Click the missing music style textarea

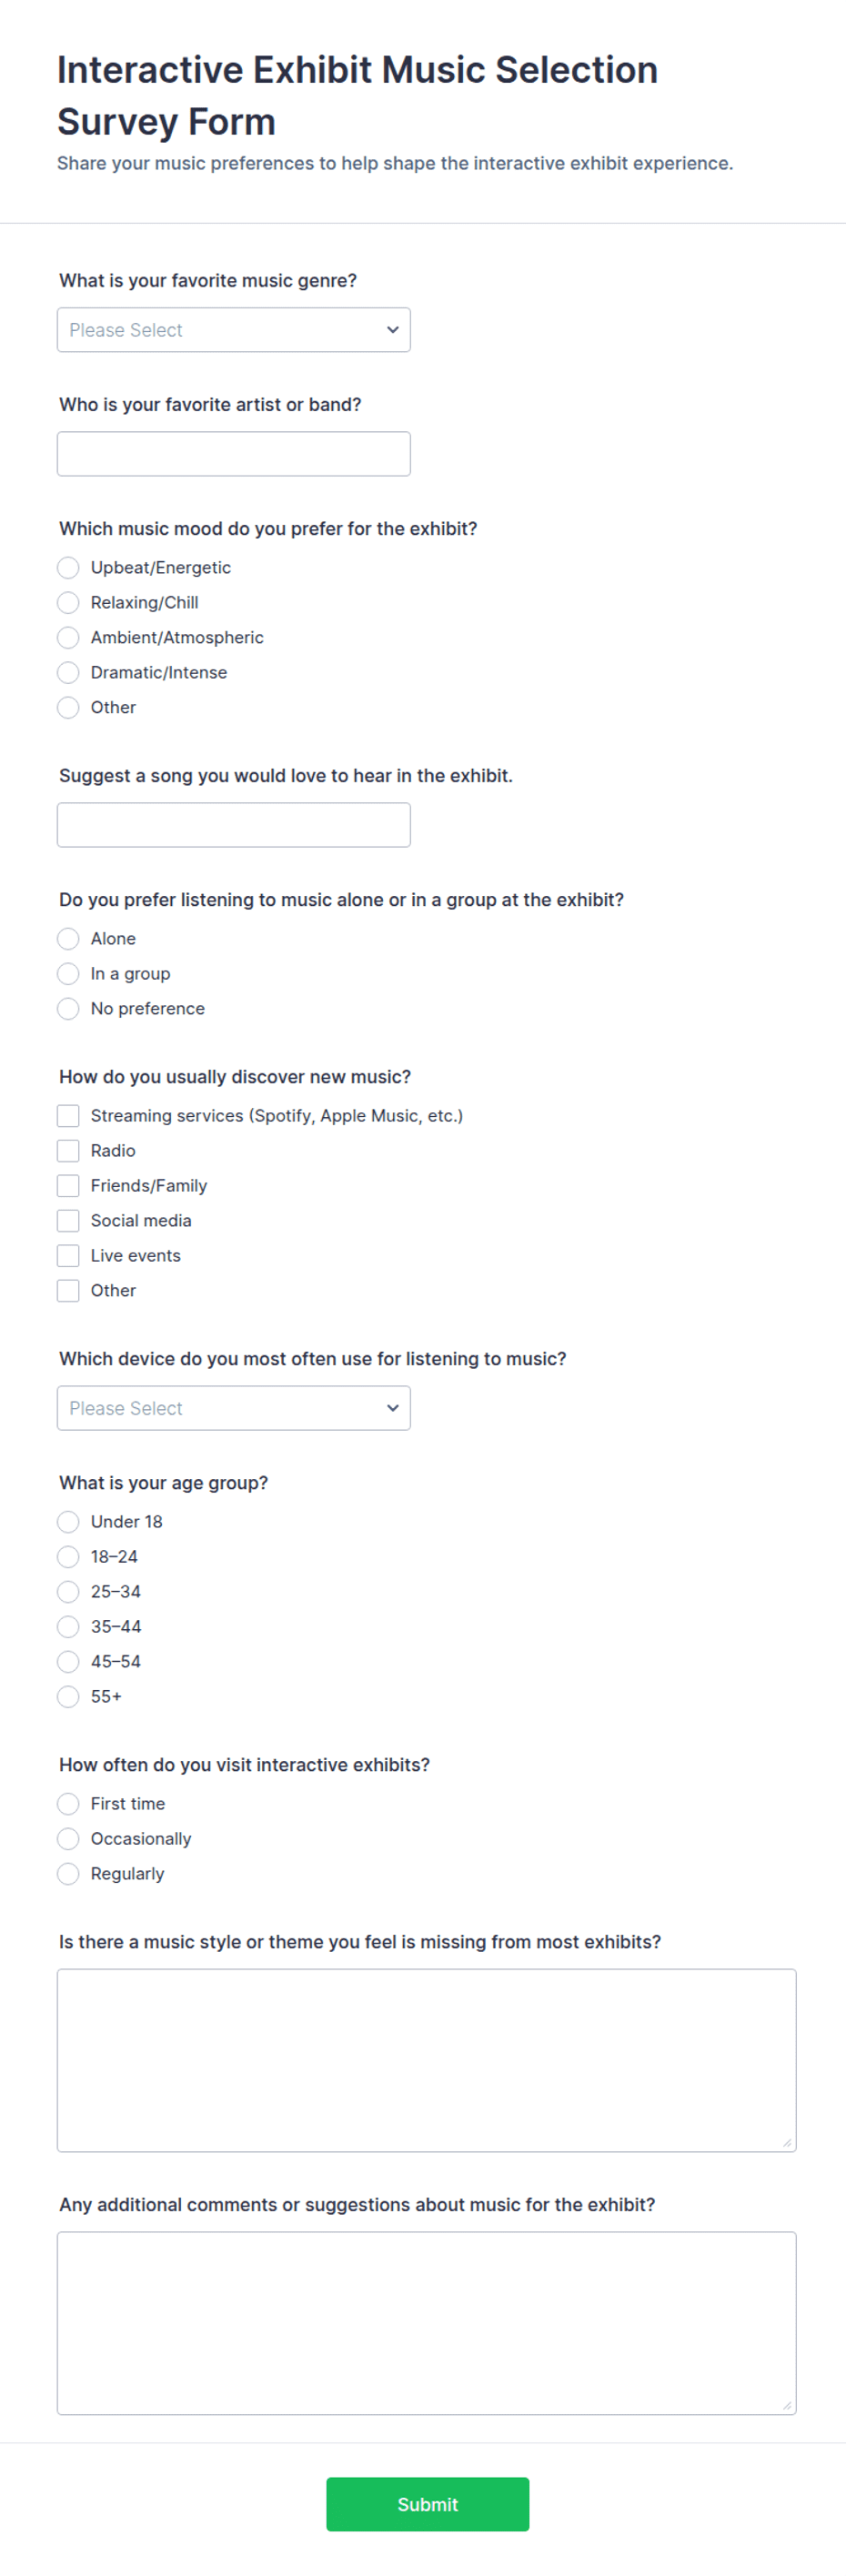tap(426, 2060)
